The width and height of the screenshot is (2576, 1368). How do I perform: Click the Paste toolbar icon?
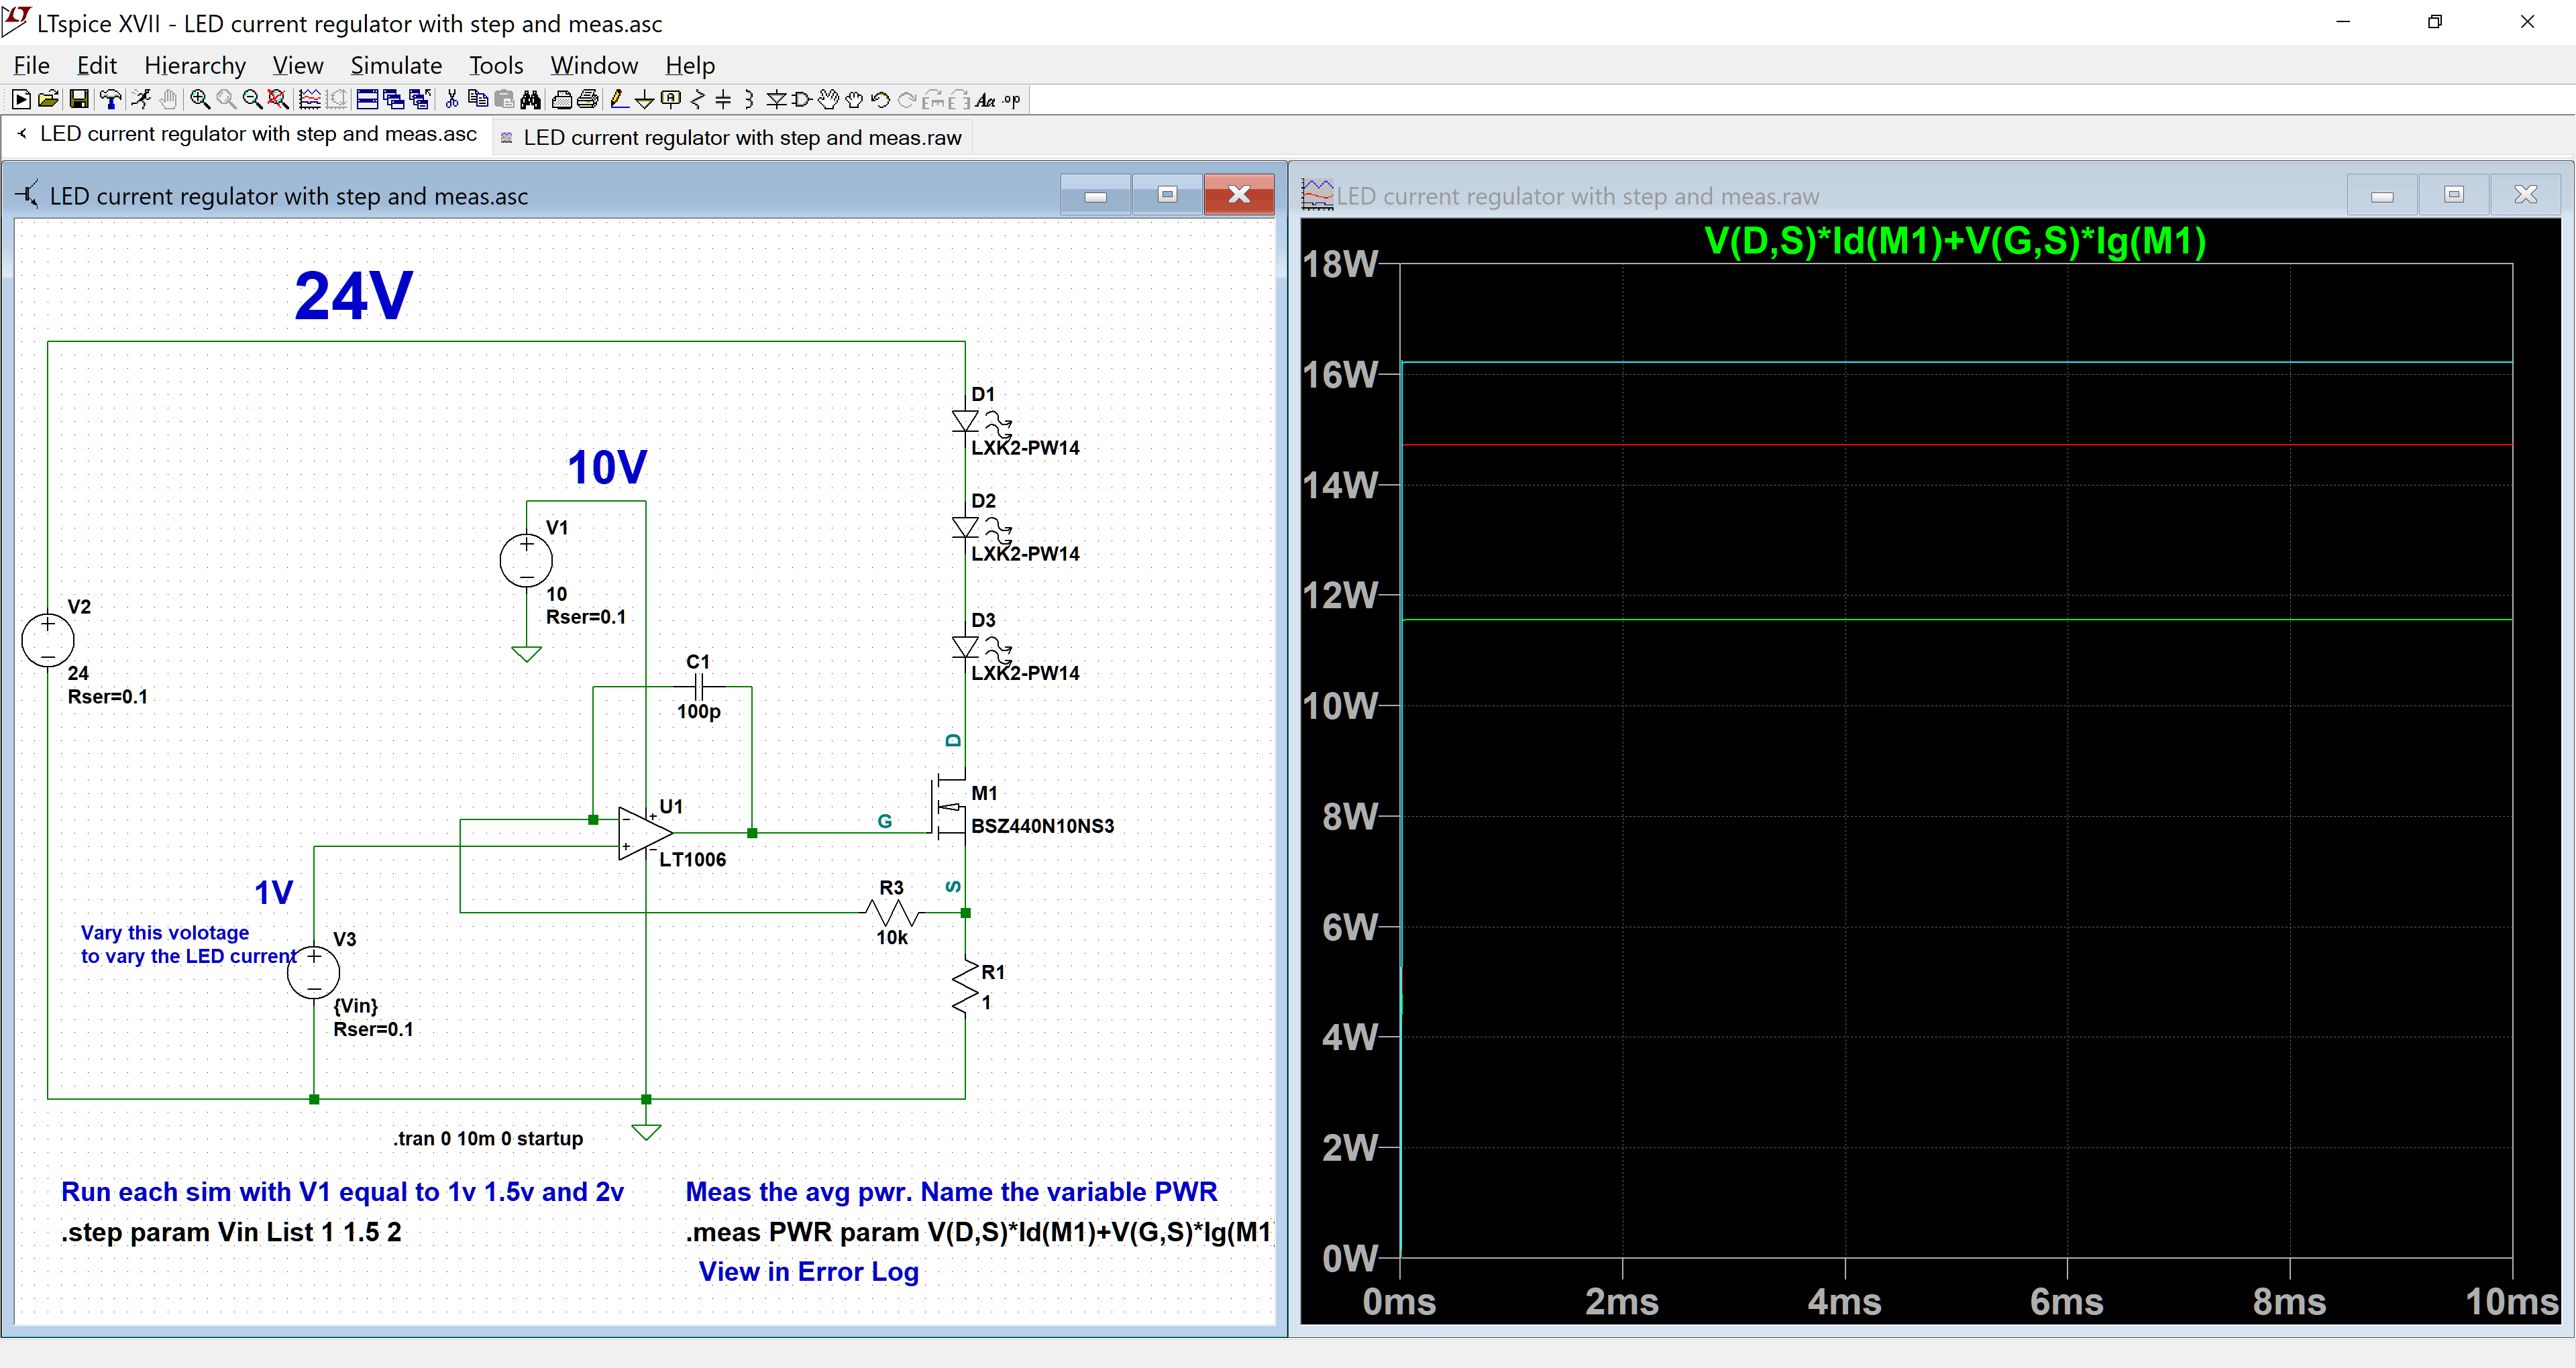pos(505,100)
